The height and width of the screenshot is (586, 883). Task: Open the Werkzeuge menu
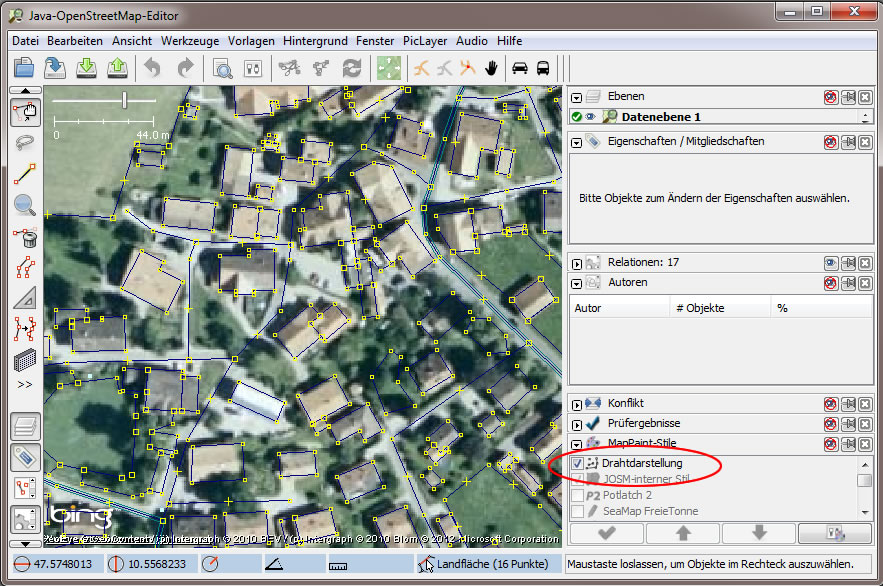click(x=189, y=41)
